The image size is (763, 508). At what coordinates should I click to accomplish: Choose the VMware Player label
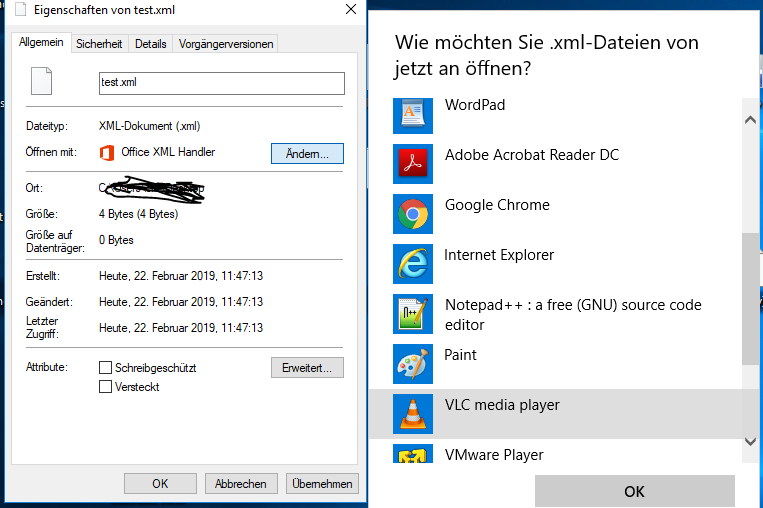(494, 455)
